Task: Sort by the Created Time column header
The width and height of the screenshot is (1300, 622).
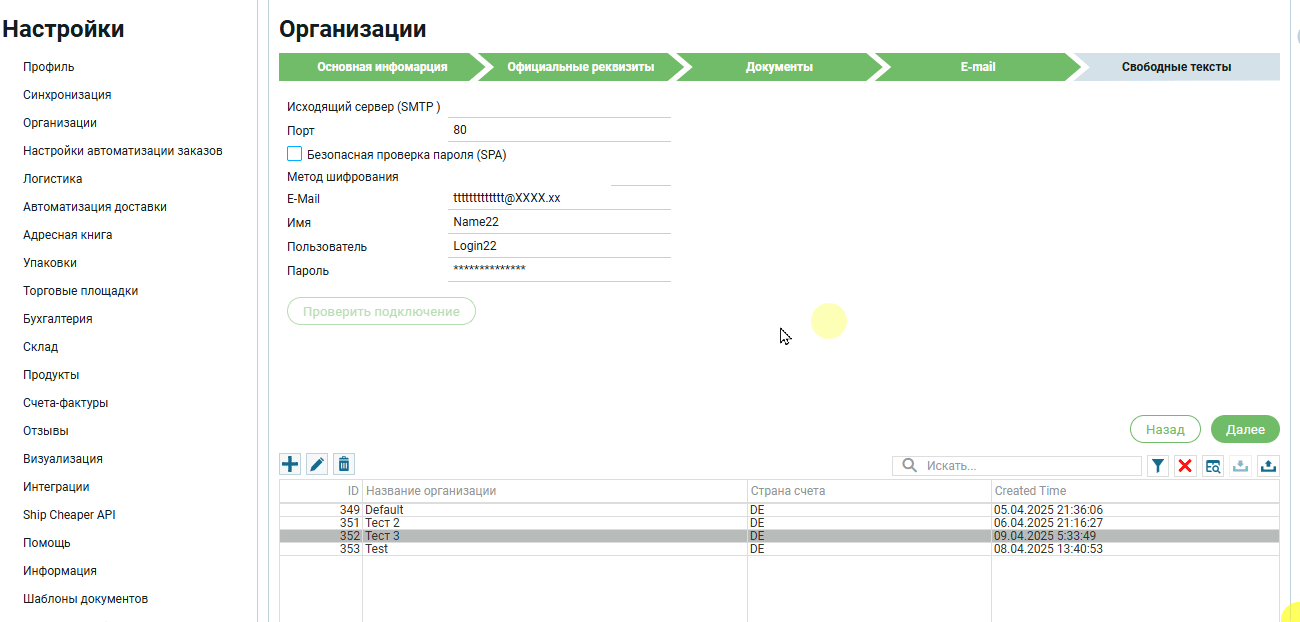Action: [1030, 491]
